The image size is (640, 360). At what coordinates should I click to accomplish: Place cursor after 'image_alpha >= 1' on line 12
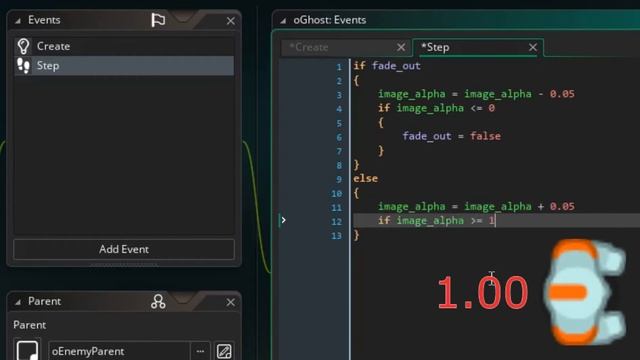click(x=496, y=221)
